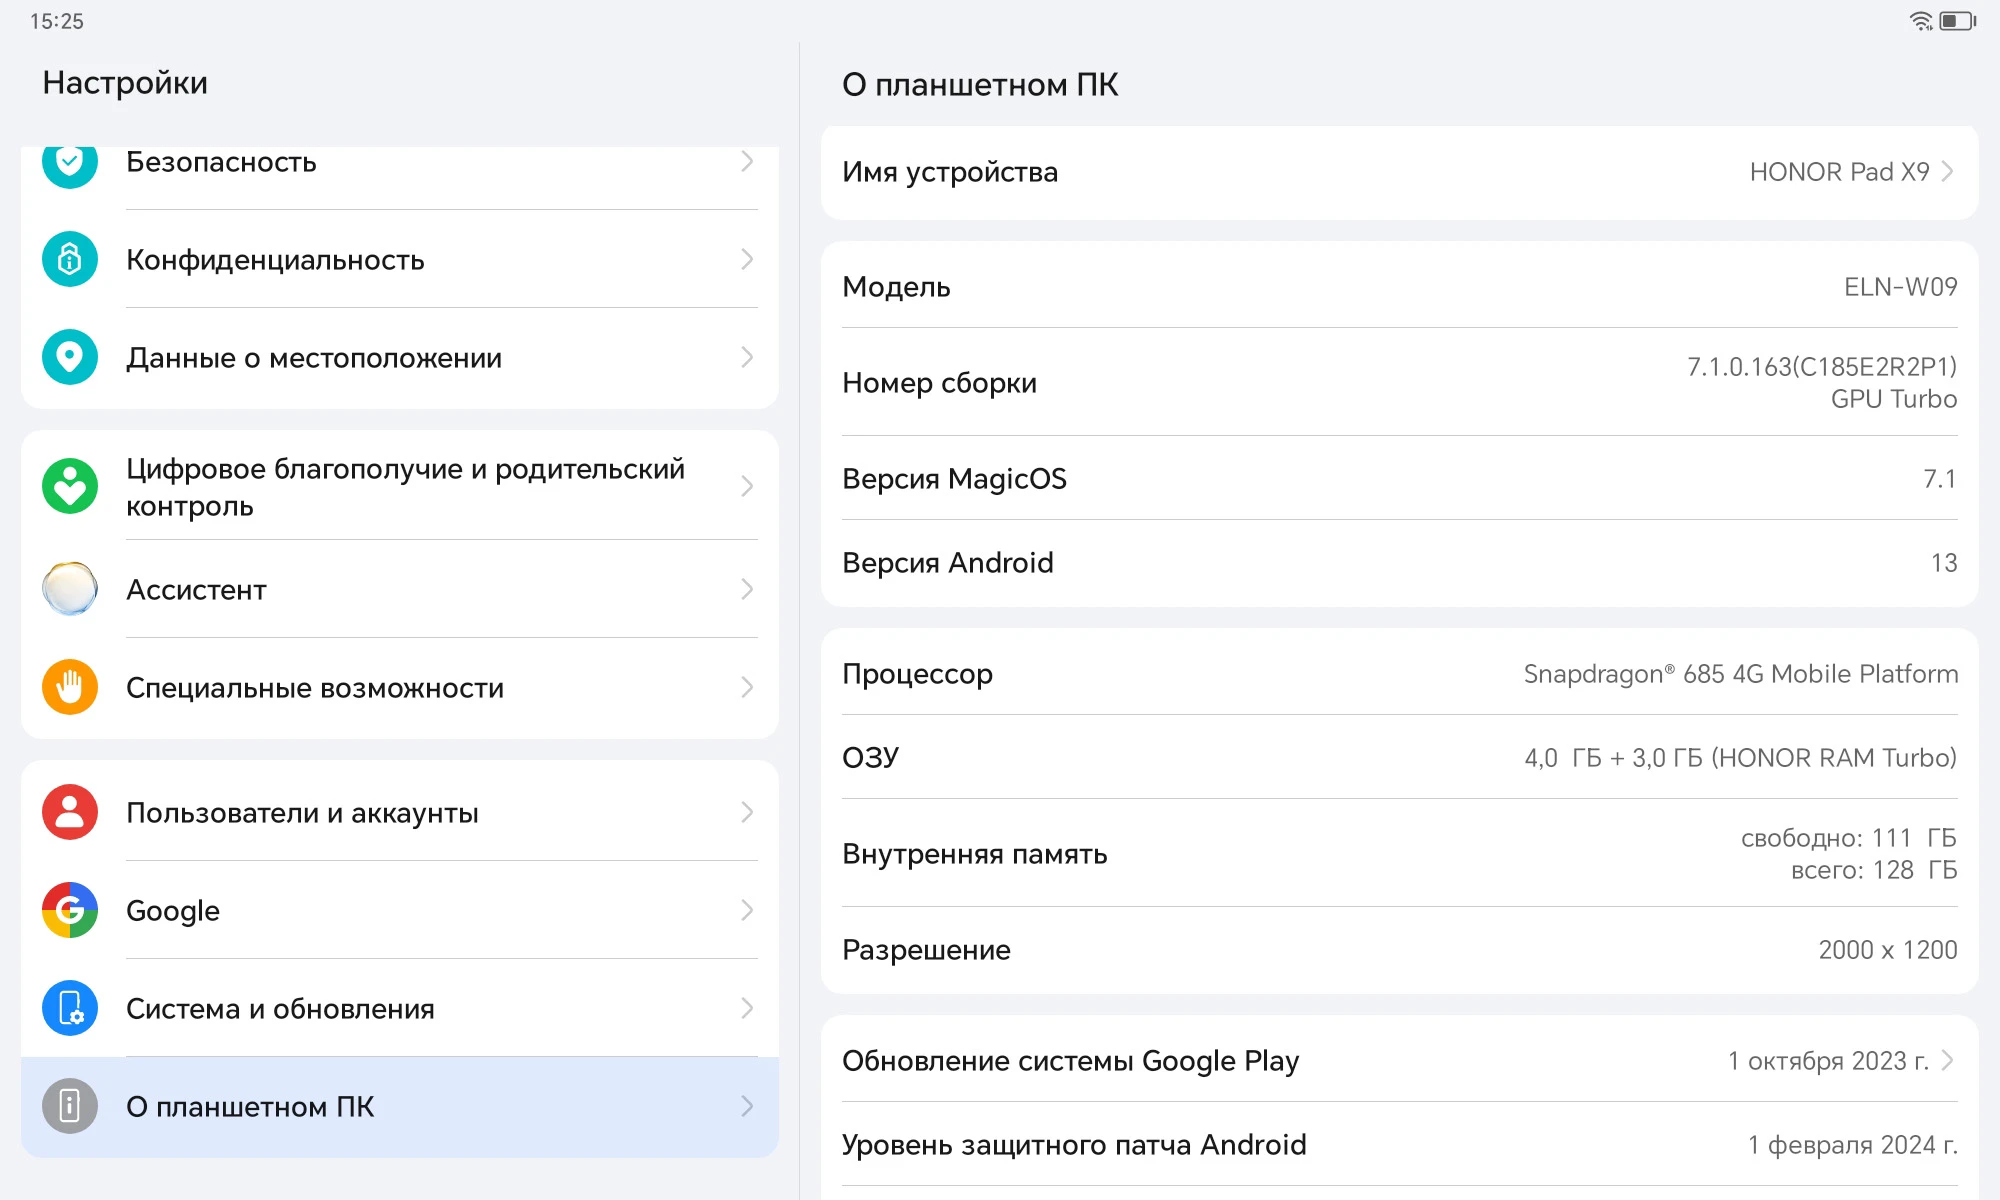
Task: Open Система и обновления settings
Action: click(400, 1008)
